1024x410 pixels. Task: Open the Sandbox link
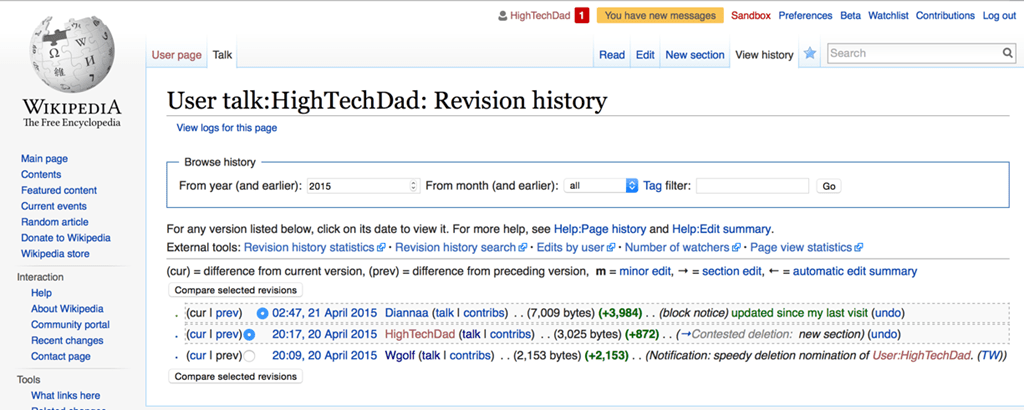tap(750, 16)
